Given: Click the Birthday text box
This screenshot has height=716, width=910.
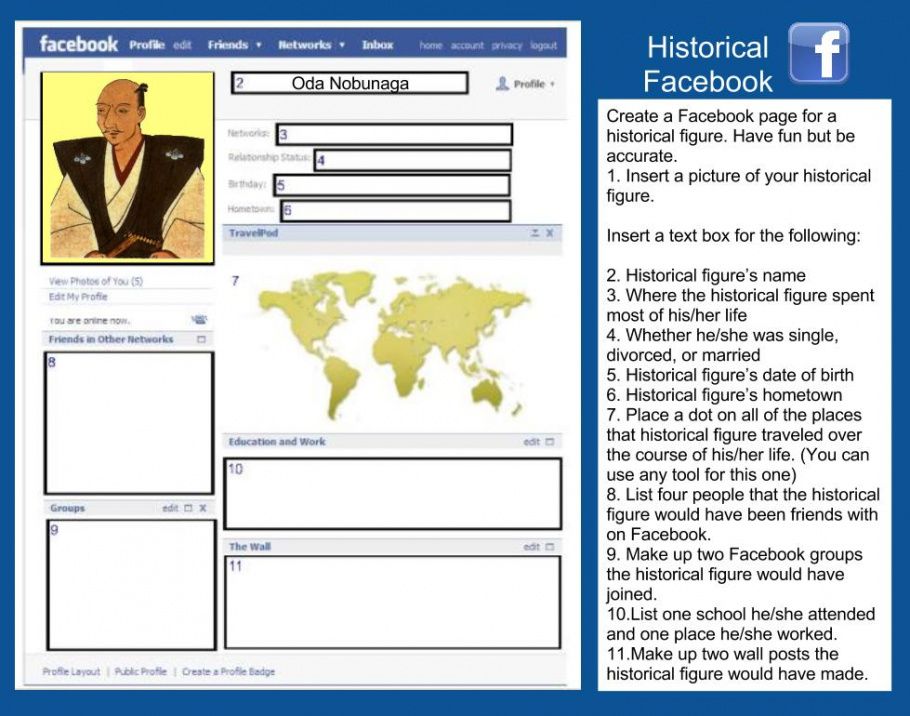Looking at the screenshot, I should [x=392, y=185].
